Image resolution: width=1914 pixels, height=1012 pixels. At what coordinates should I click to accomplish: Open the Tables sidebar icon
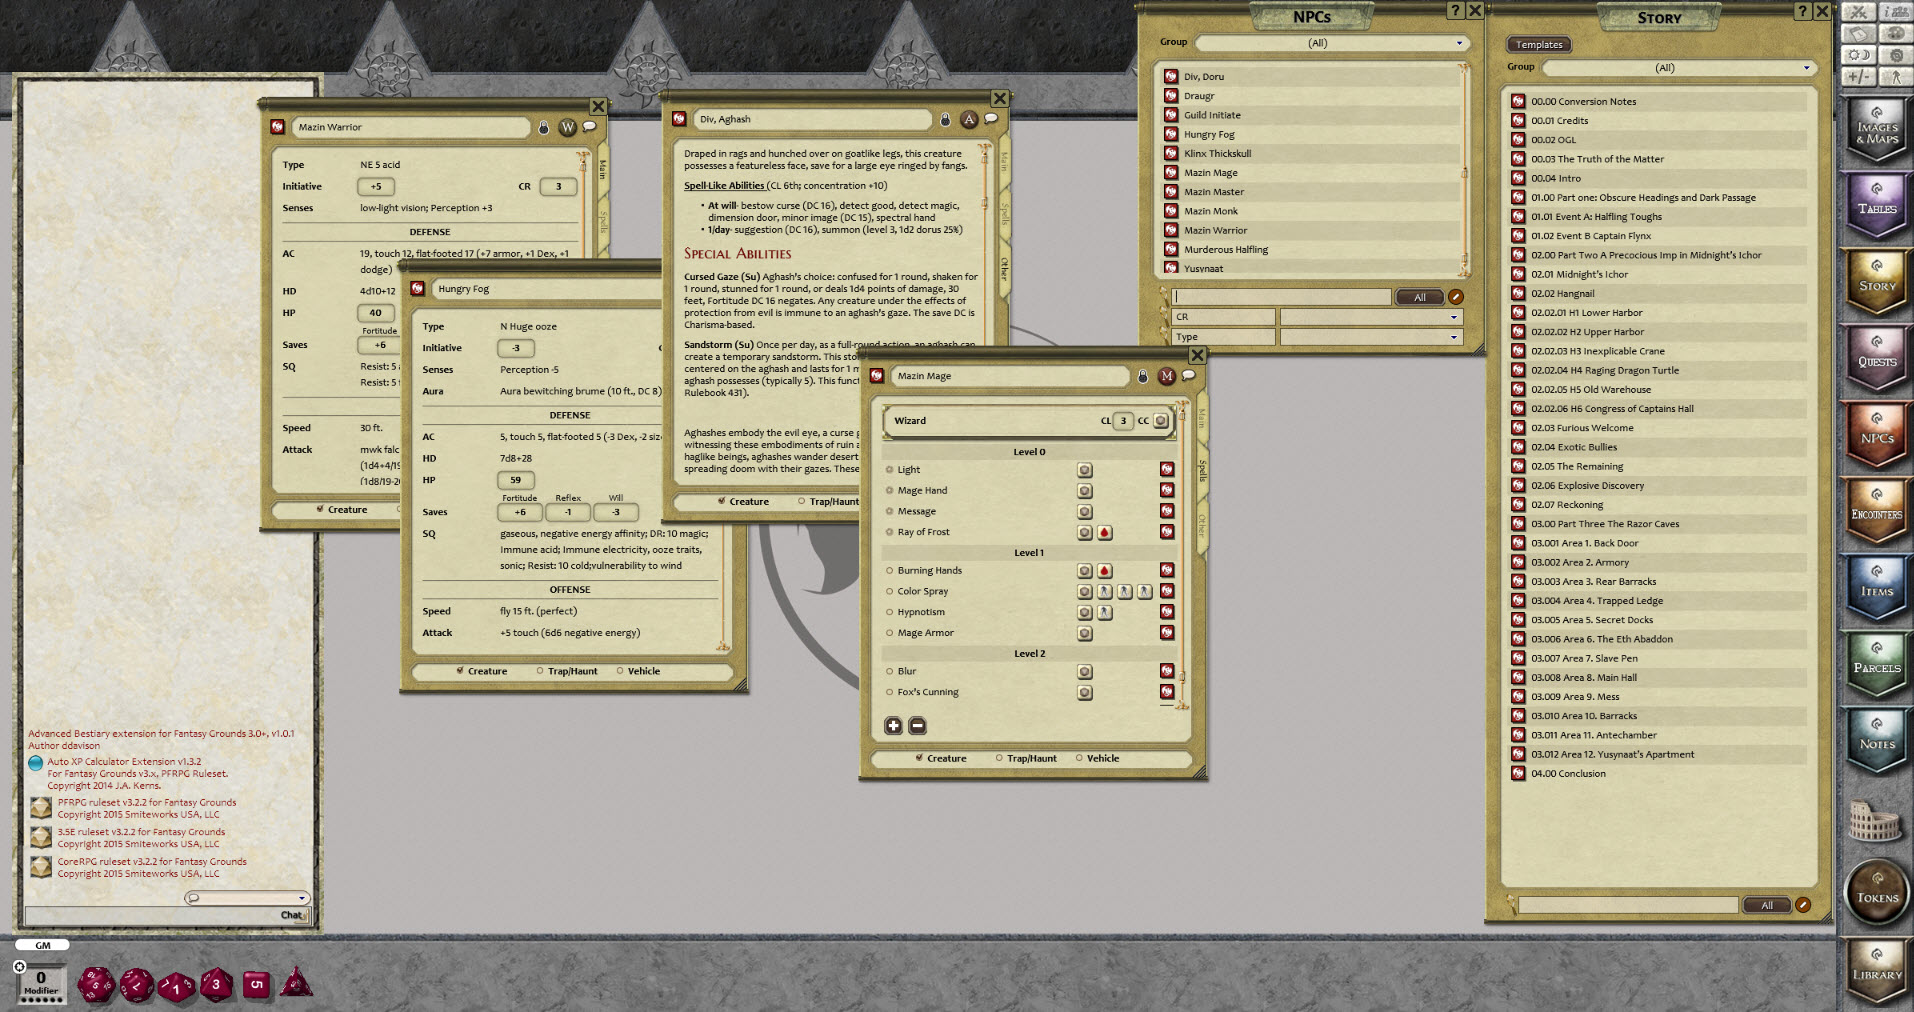(1876, 206)
